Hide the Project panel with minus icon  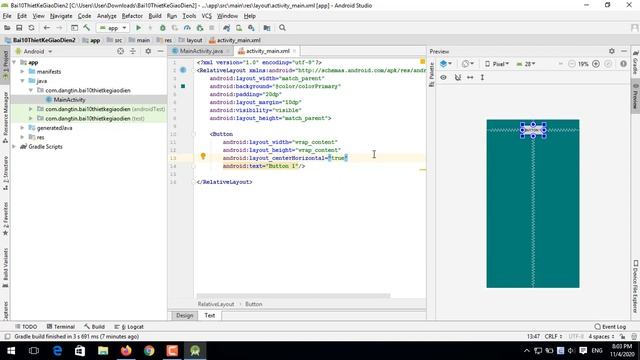160,51
